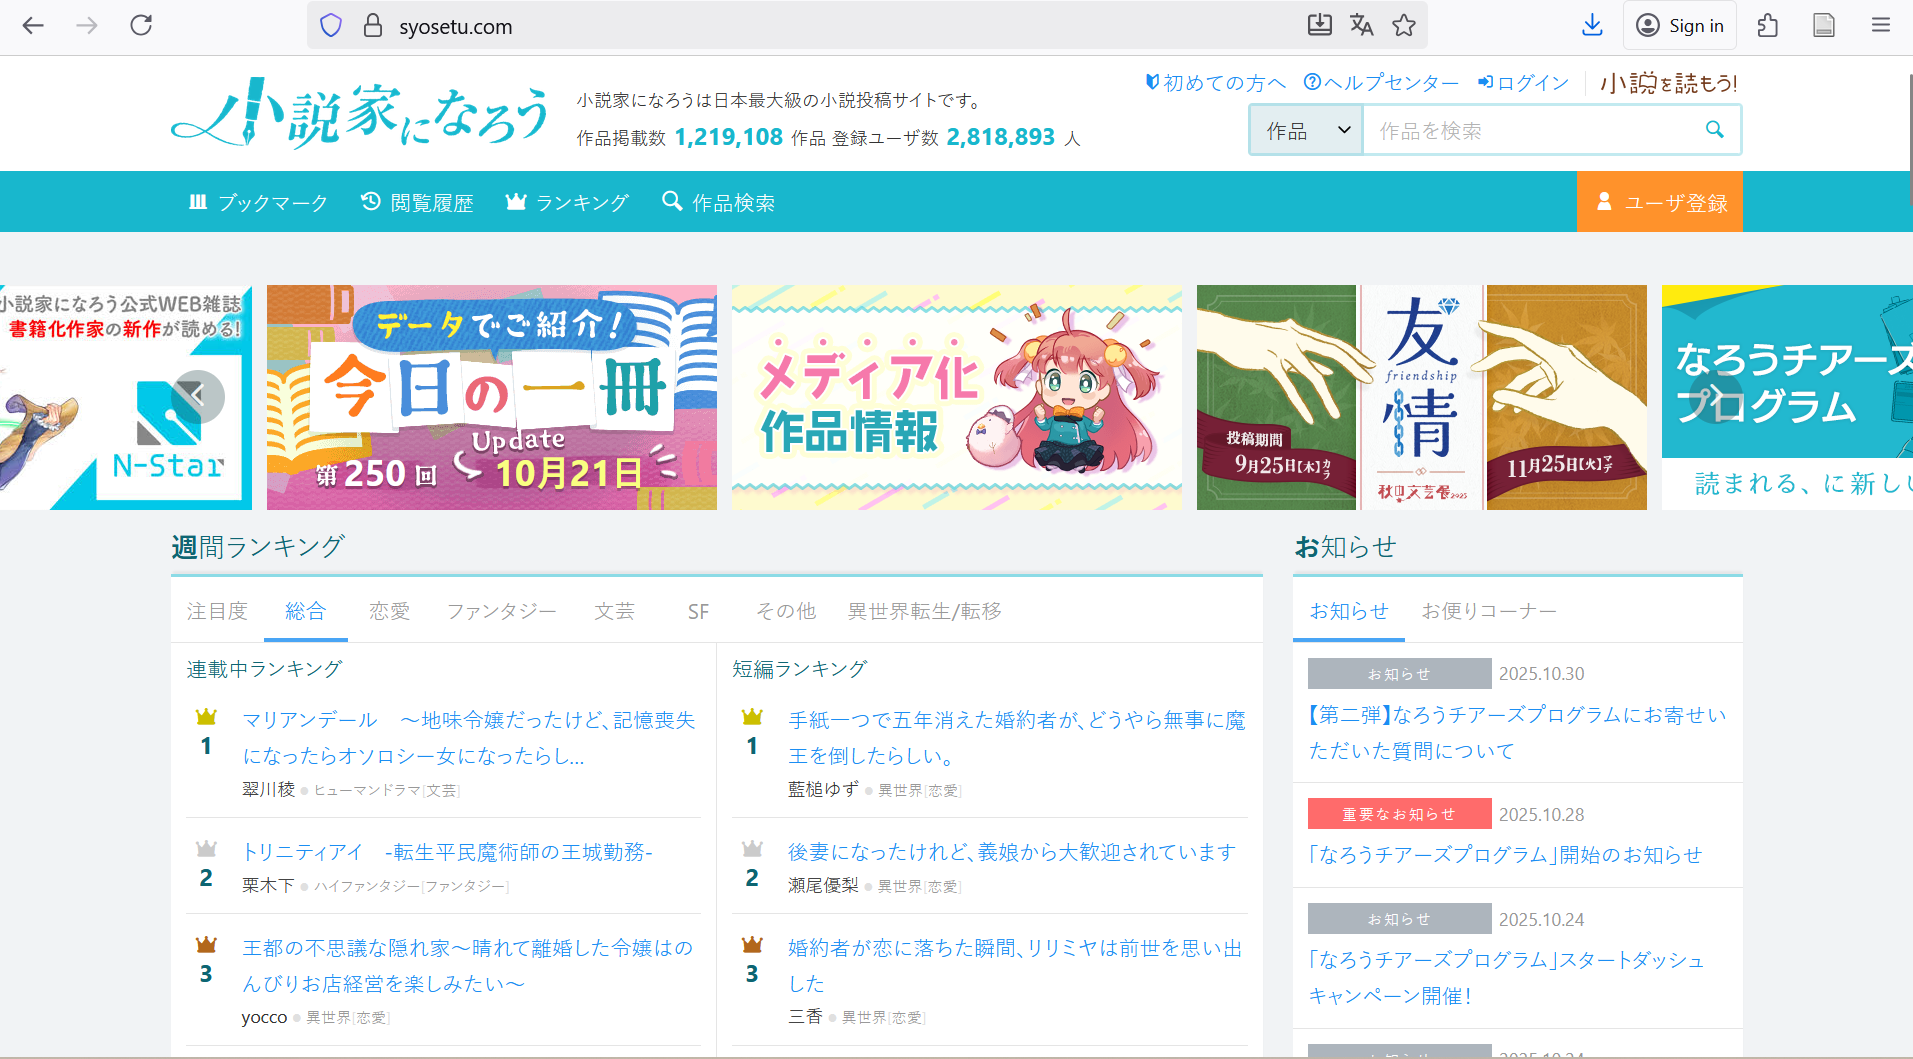Viewport: 1913px width, 1059px height.
Task: Open ランキング in the navigation bar
Action: (x=568, y=203)
